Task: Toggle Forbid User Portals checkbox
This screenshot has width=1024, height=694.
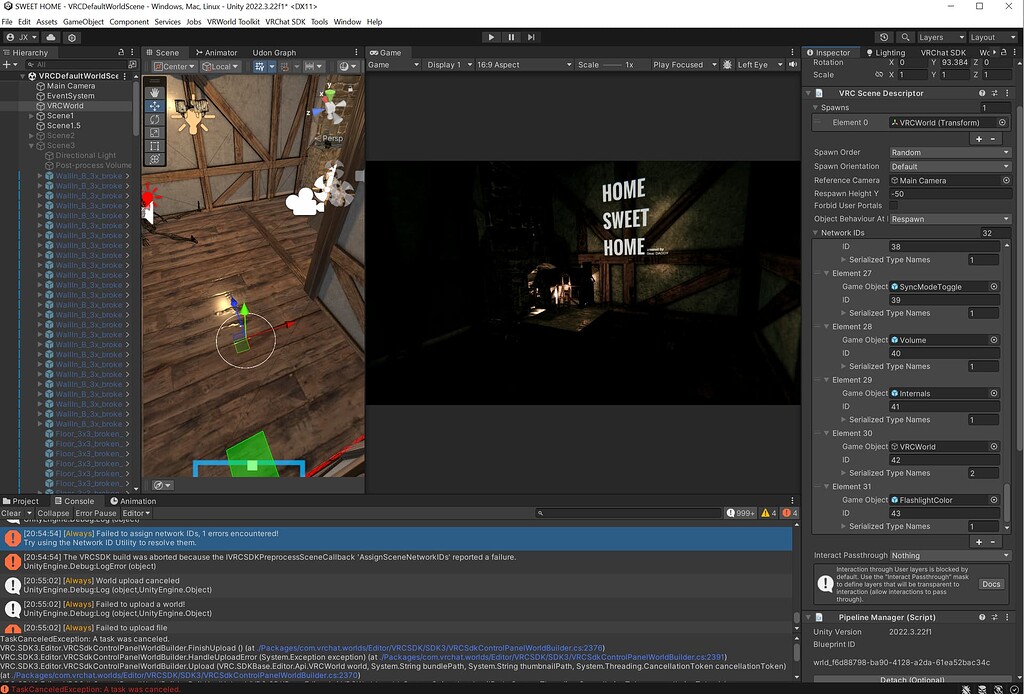Action: [893, 206]
